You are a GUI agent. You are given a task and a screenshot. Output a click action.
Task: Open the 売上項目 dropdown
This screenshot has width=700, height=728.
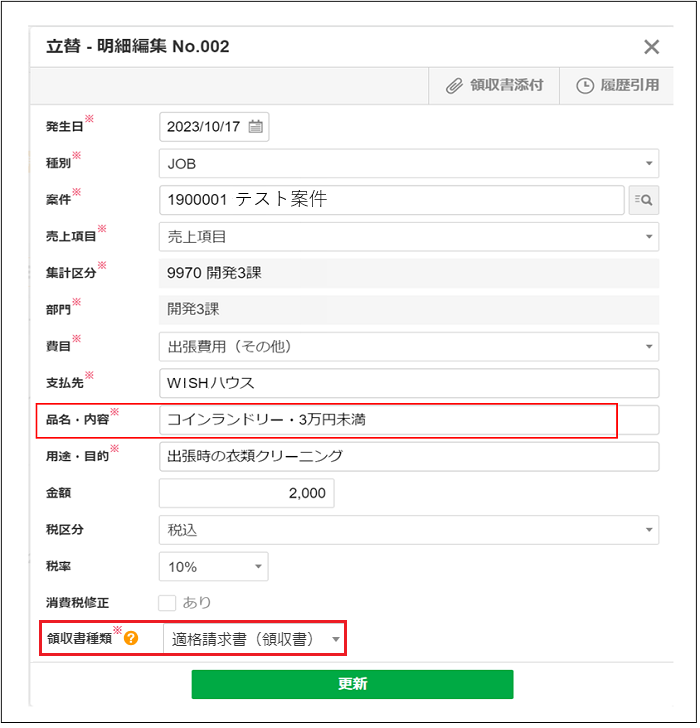coord(408,237)
